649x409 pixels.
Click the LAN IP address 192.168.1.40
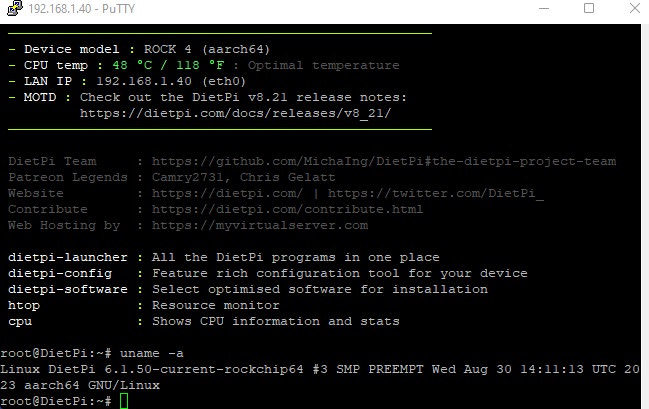pyautogui.click(x=144, y=81)
